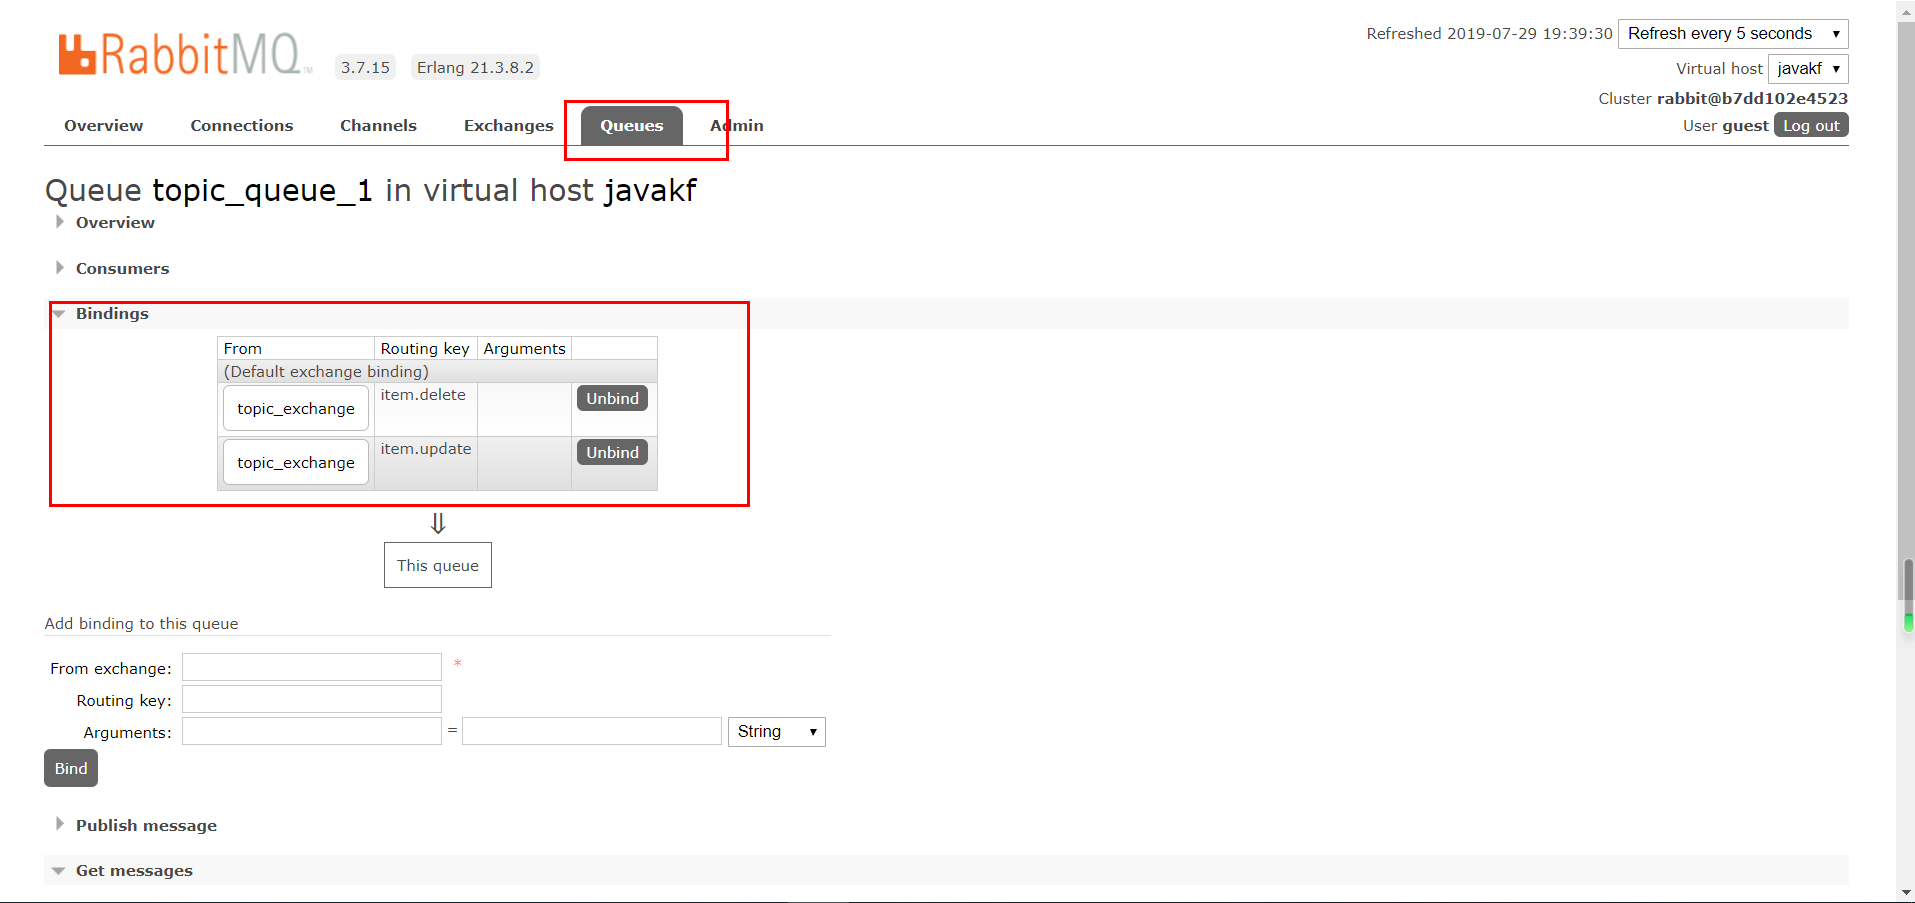
Task: Click the This queue box
Action: pyautogui.click(x=438, y=565)
